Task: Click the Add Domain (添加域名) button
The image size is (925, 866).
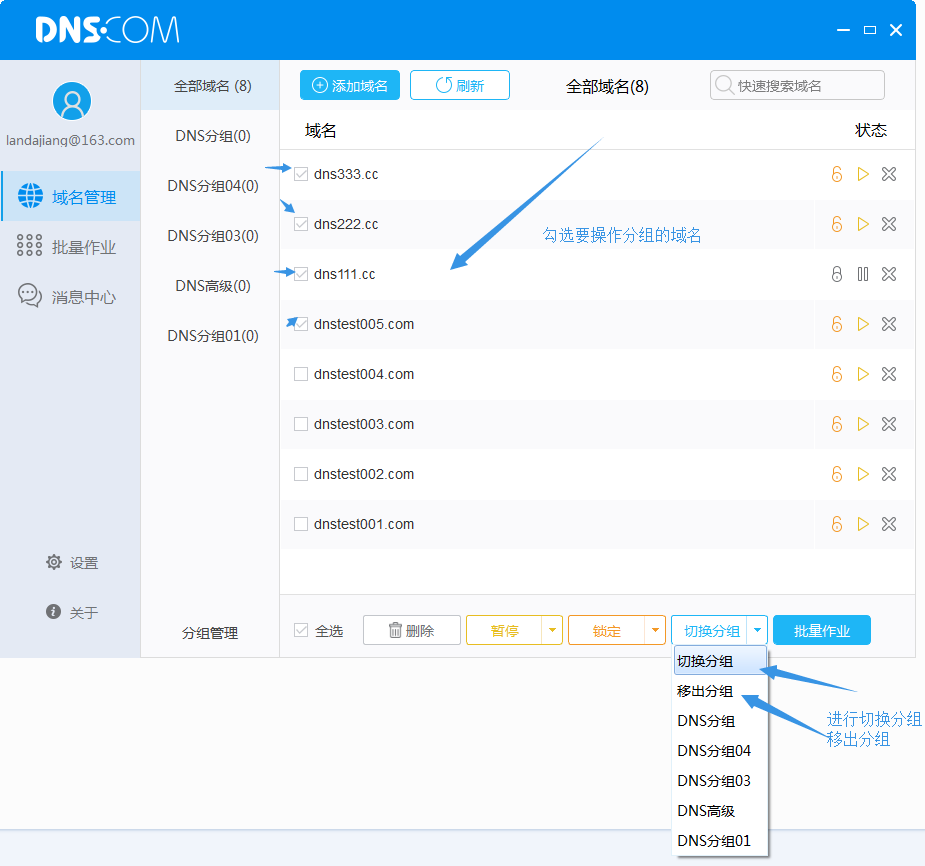Action: coord(350,86)
